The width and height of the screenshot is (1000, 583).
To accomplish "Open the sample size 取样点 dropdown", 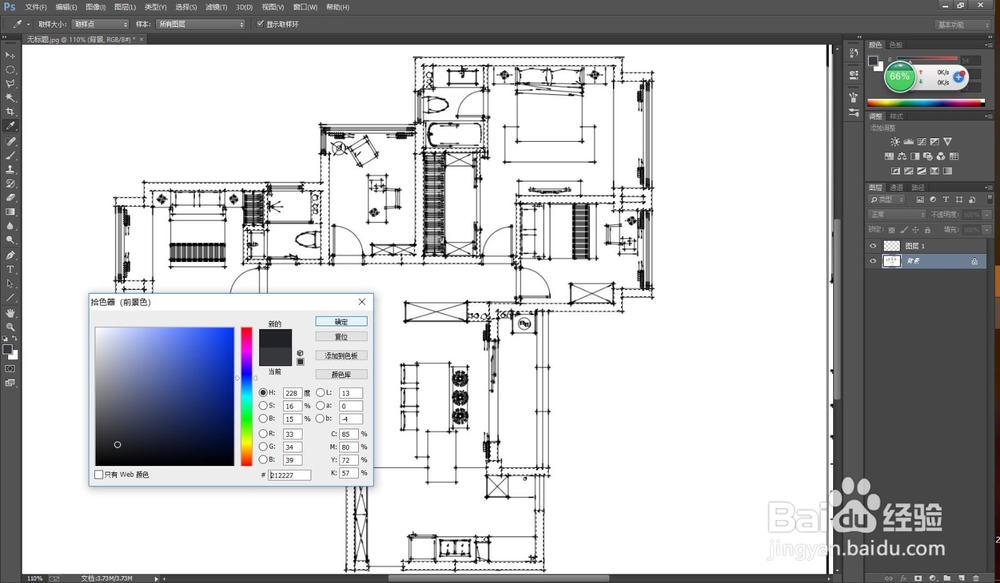I will coord(99,24).
